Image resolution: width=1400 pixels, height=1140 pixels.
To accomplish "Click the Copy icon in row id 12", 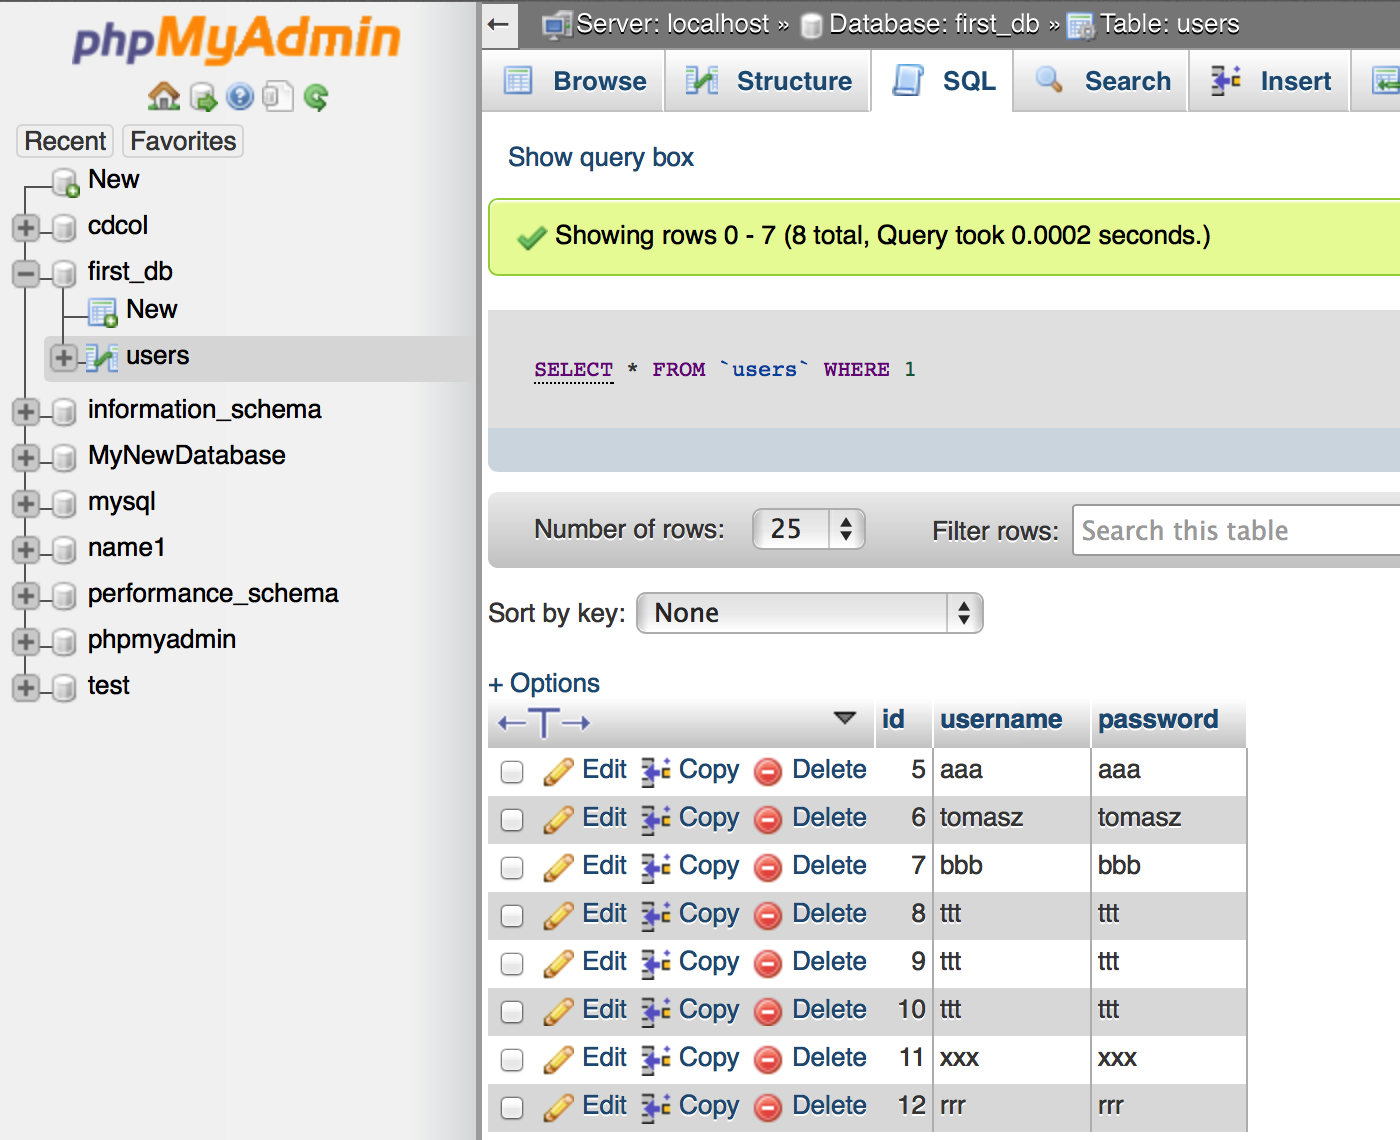I will point(656,1107).
